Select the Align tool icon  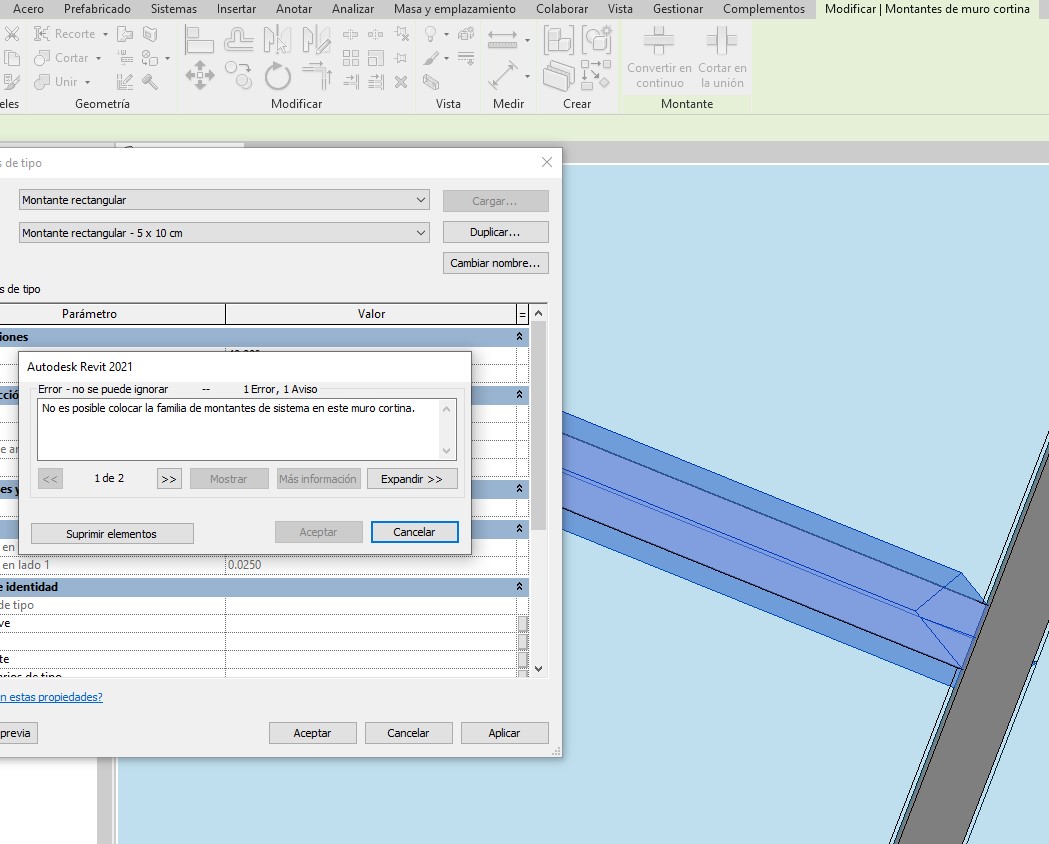pyautogui.click(x=200, y=41)
